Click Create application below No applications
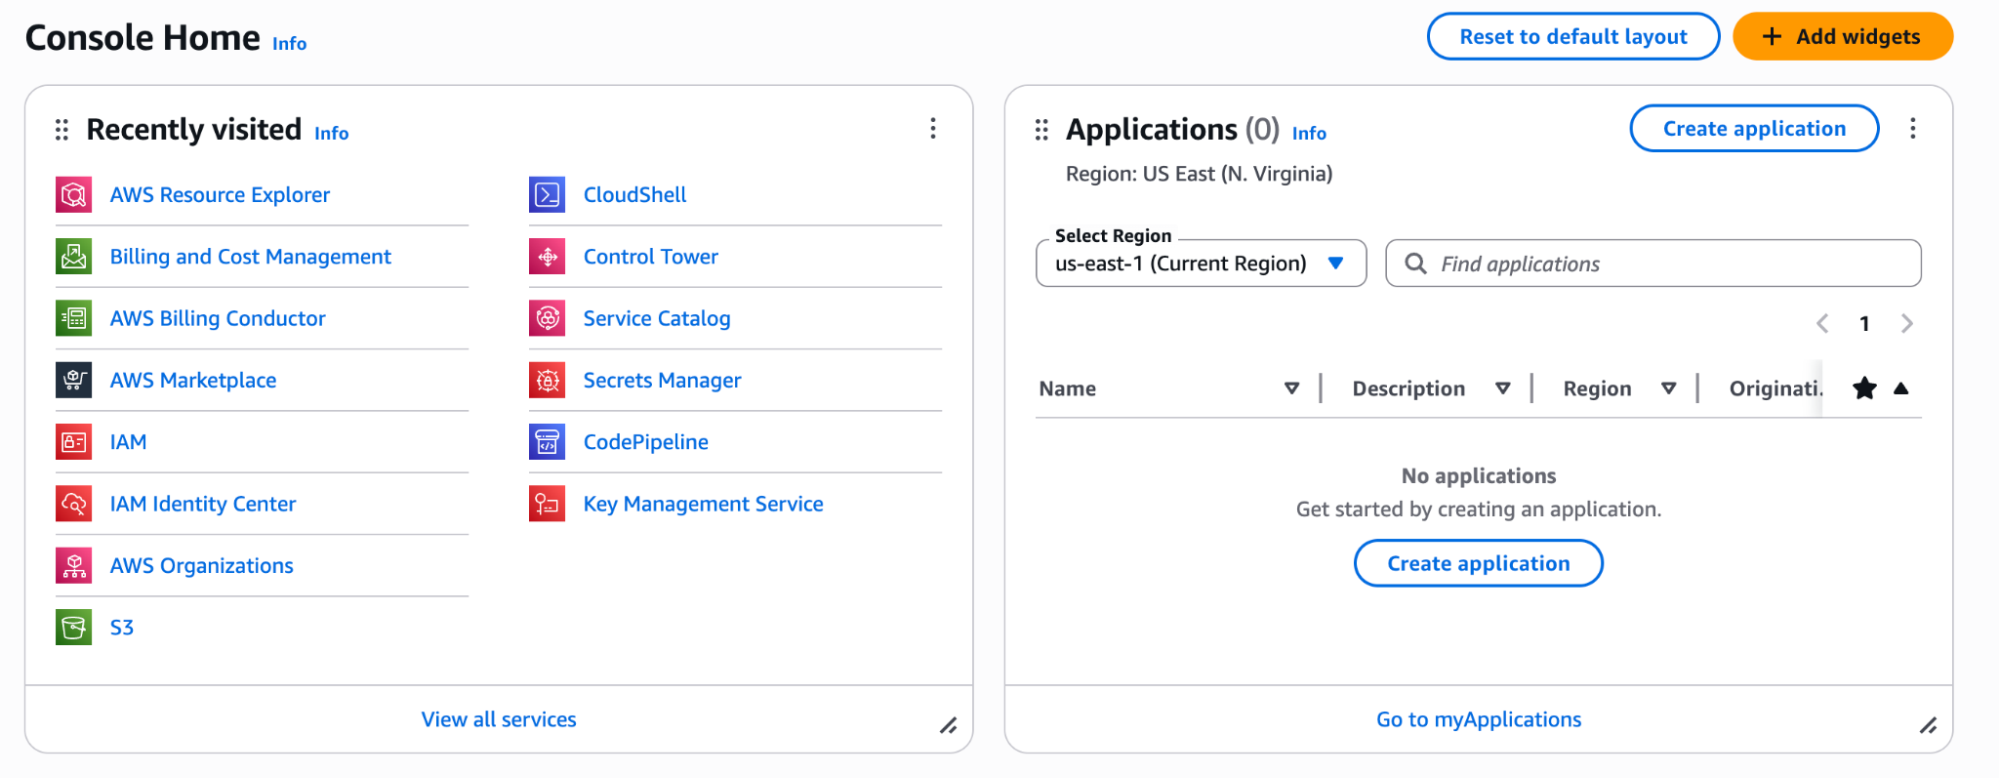1999x778 pixels. pyautogui.click(x=1478, y=564)
